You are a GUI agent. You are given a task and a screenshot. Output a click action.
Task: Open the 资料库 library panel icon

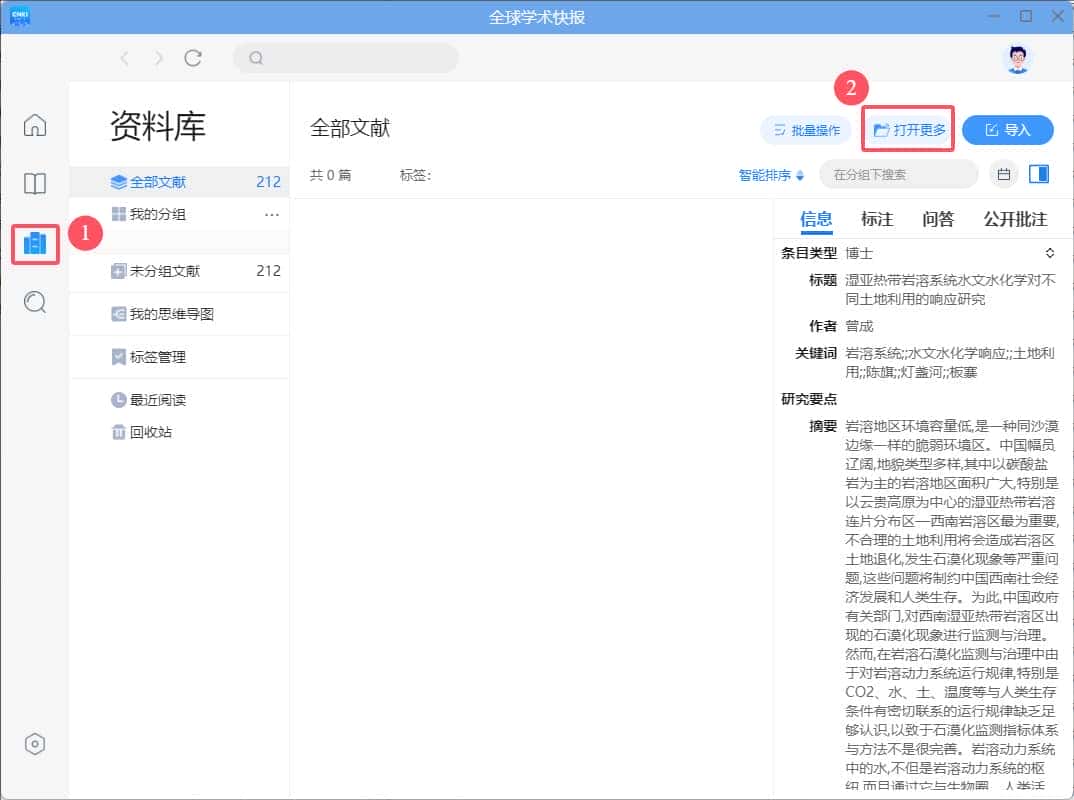click(x=34, y=243)
